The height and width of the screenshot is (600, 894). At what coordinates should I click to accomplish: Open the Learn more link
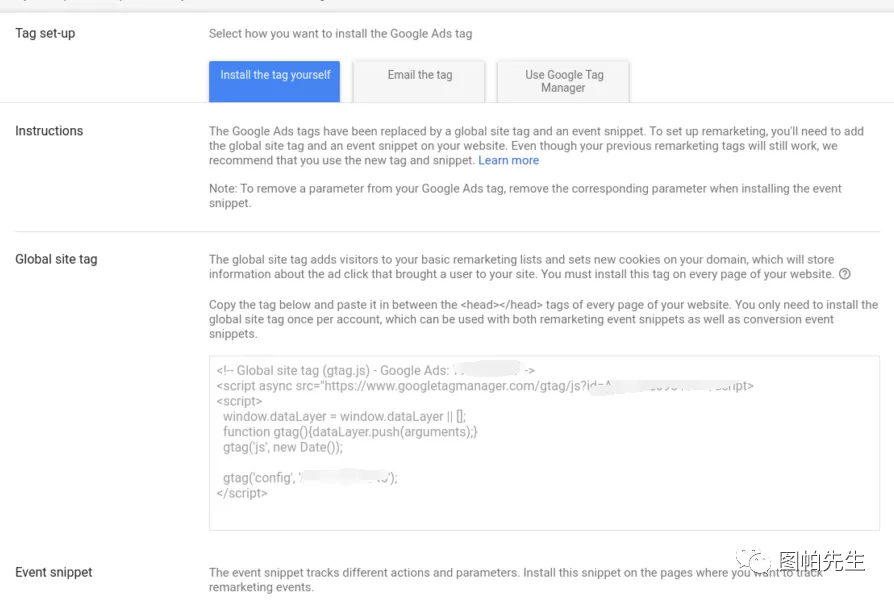click(x=508, y=160)
